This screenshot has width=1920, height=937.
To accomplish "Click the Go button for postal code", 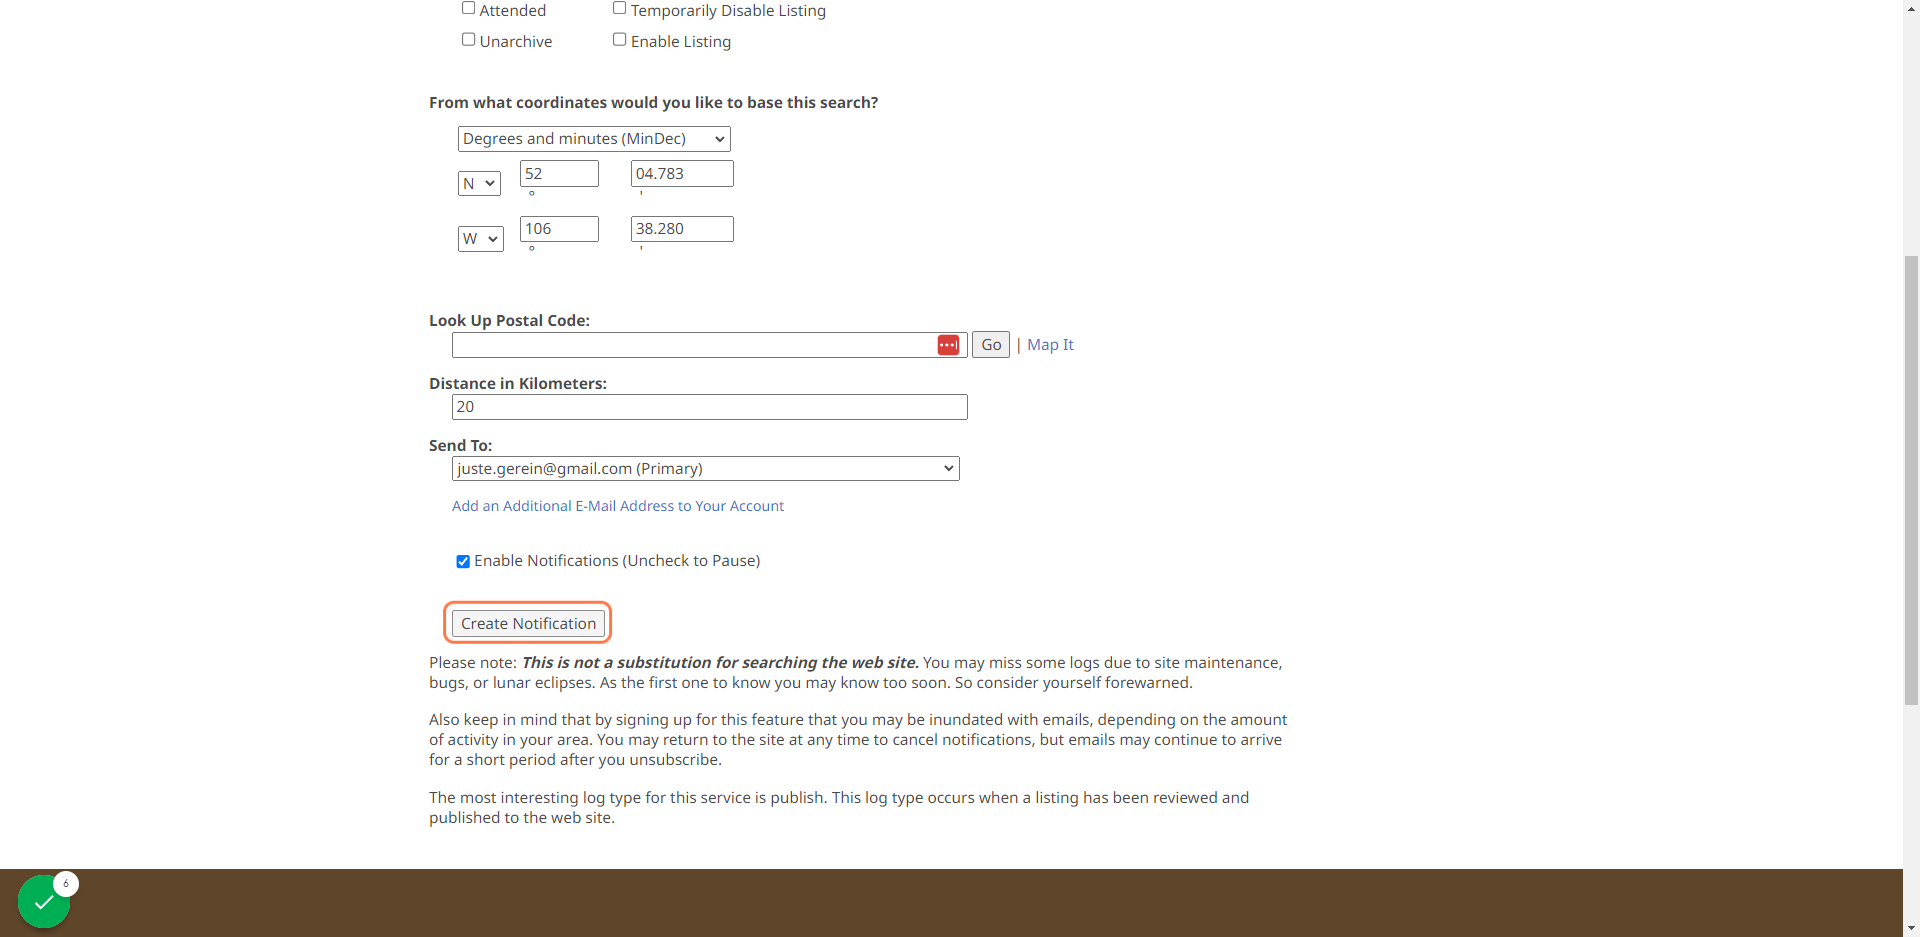I will [x=991, y=345].
